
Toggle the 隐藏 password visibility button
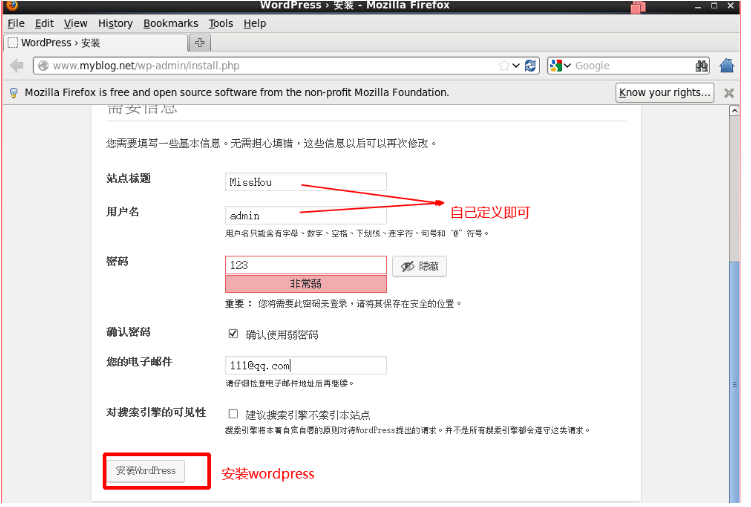coord(420,266)
